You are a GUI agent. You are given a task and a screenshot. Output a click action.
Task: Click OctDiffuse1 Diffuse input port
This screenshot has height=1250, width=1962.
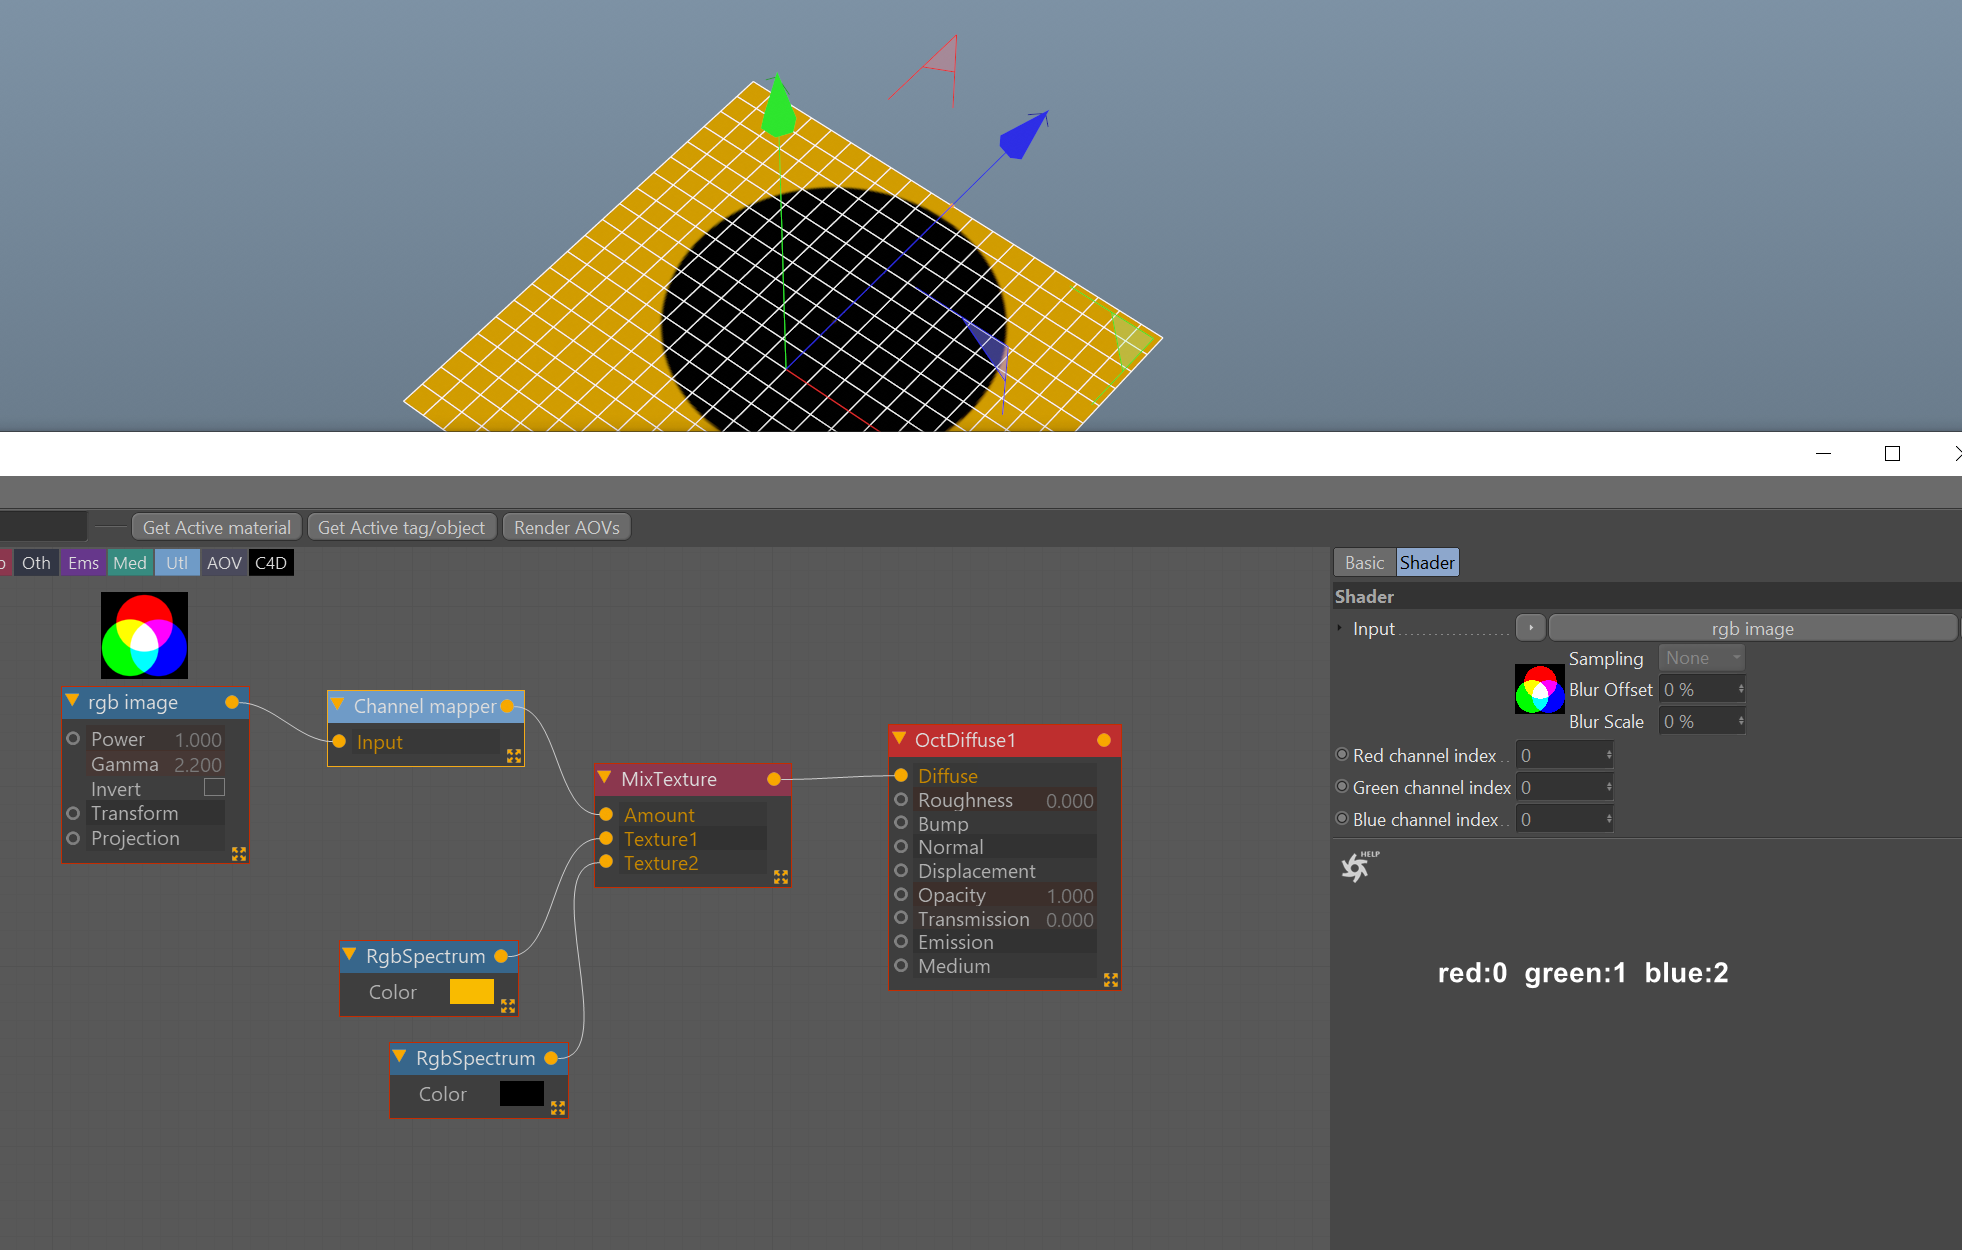tap(901, 775)
